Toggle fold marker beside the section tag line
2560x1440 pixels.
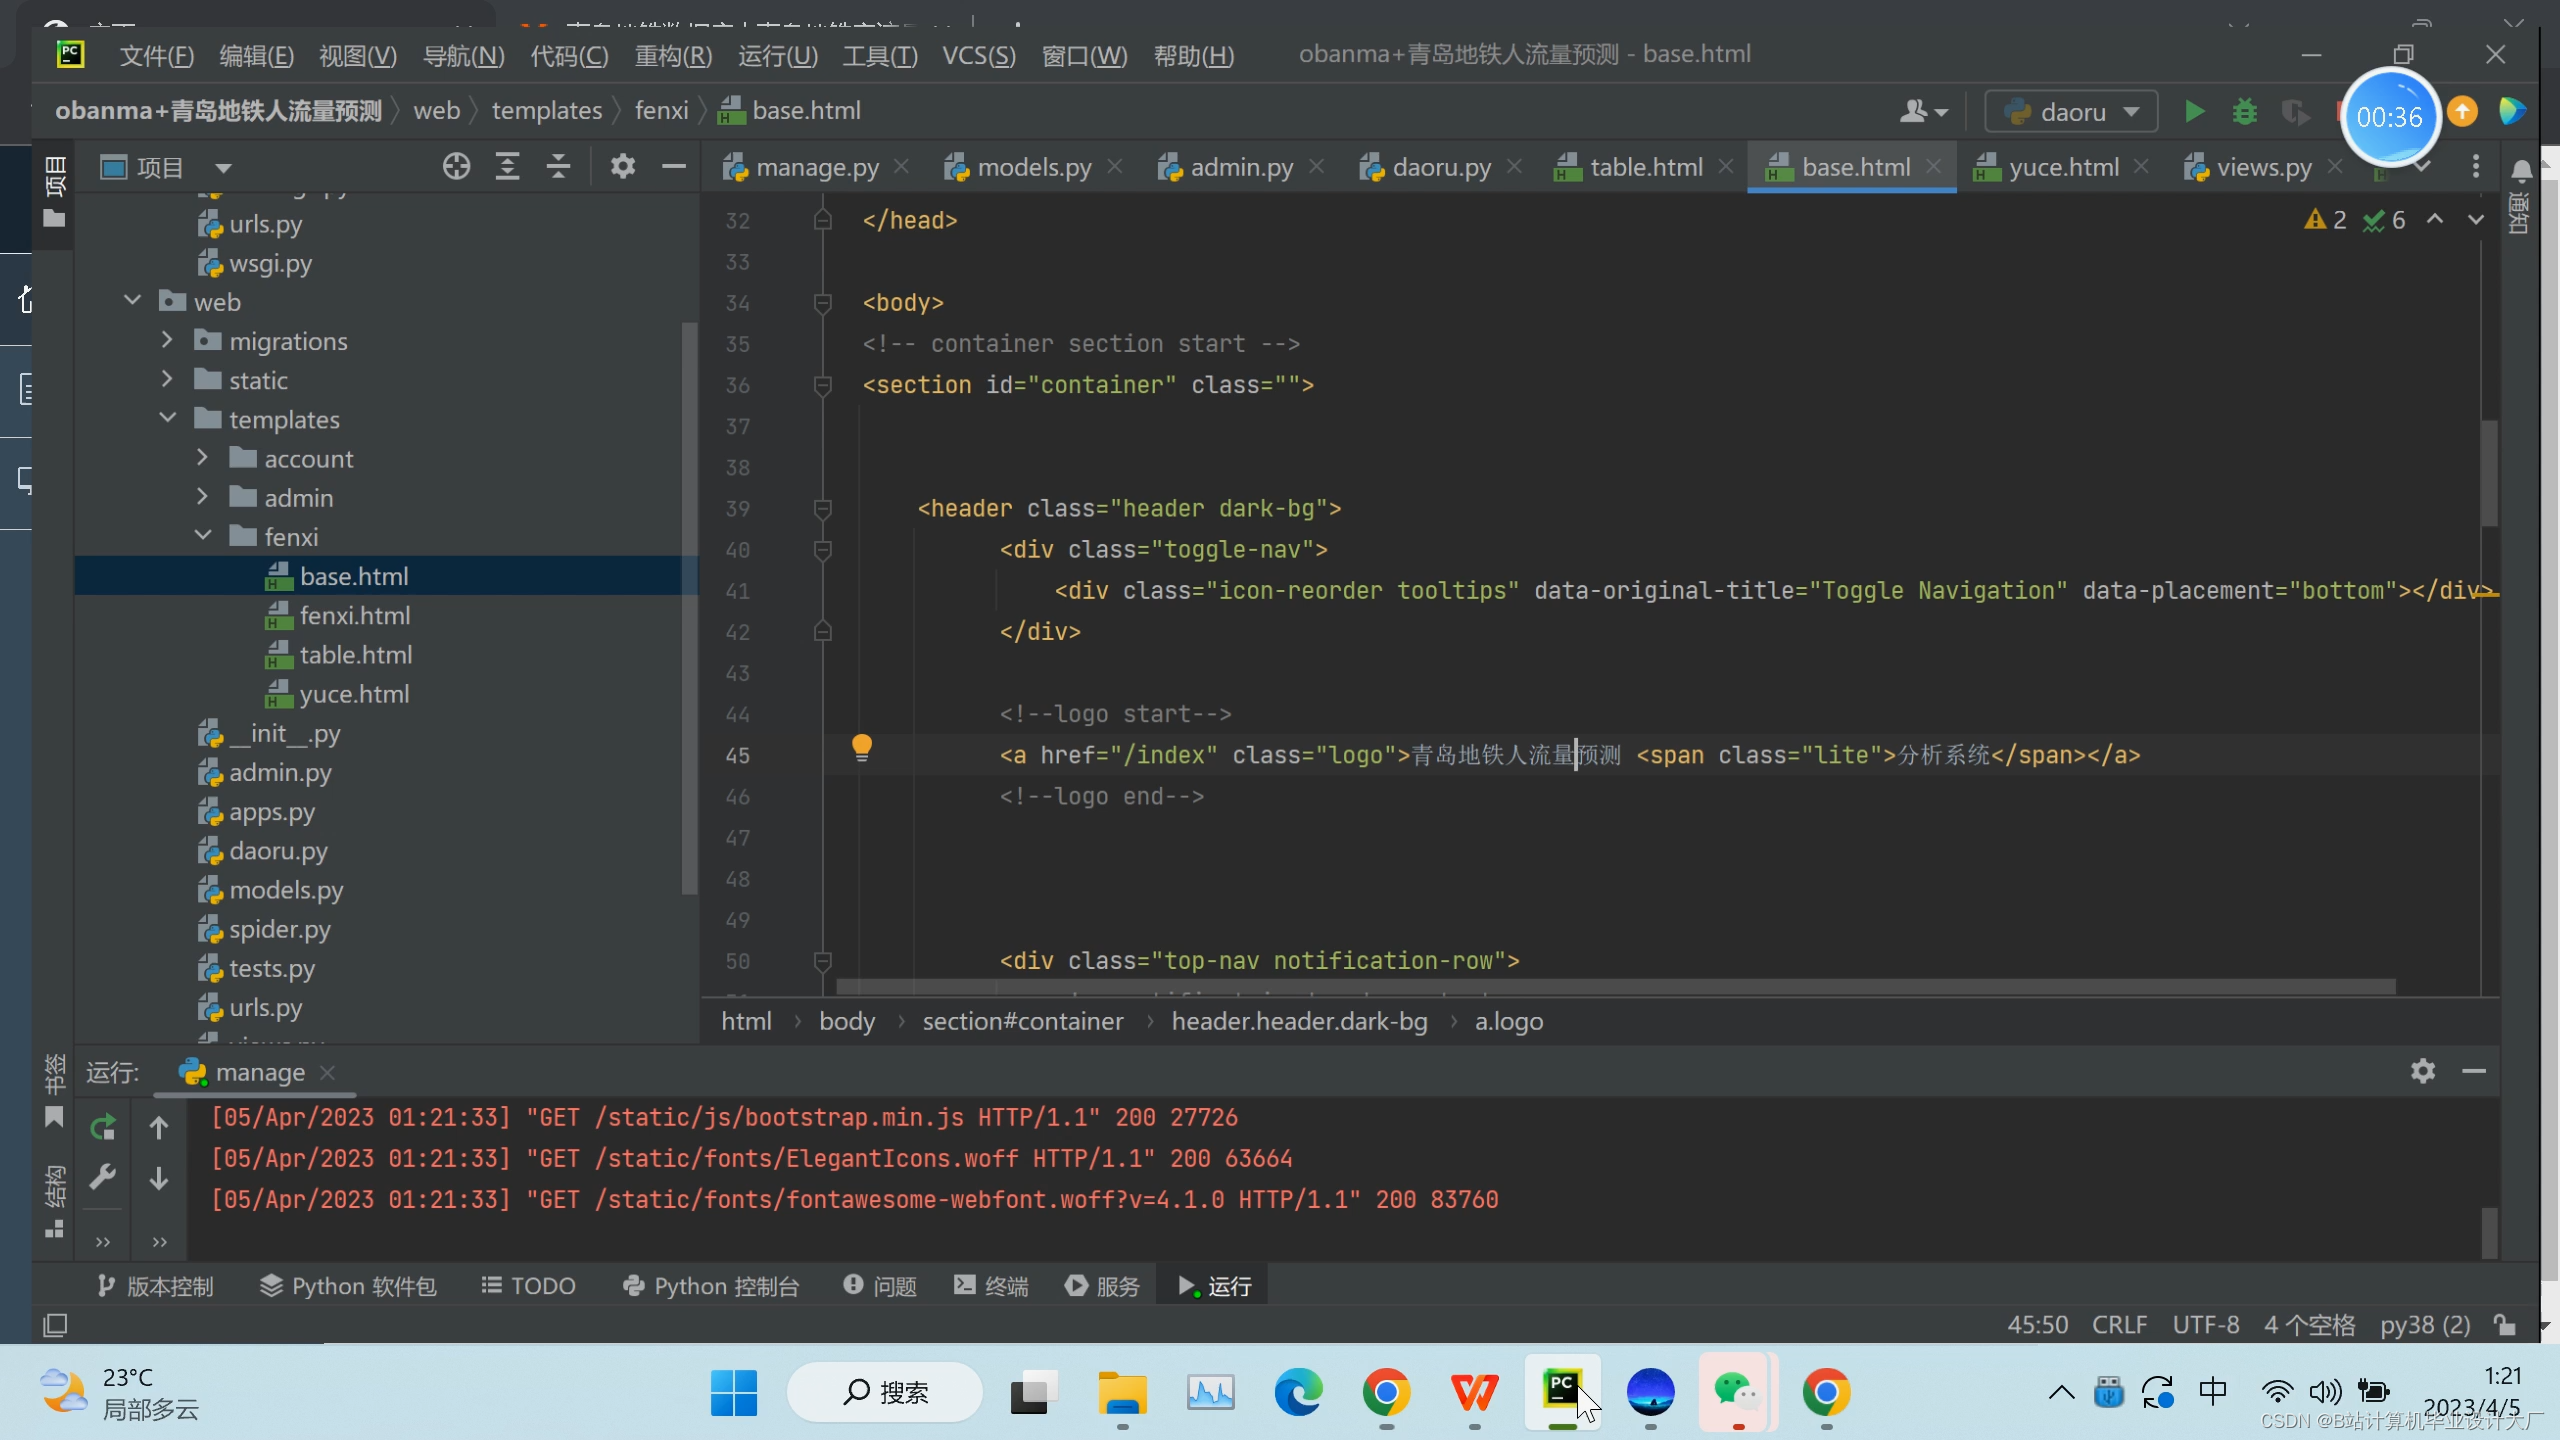[823, 385]
